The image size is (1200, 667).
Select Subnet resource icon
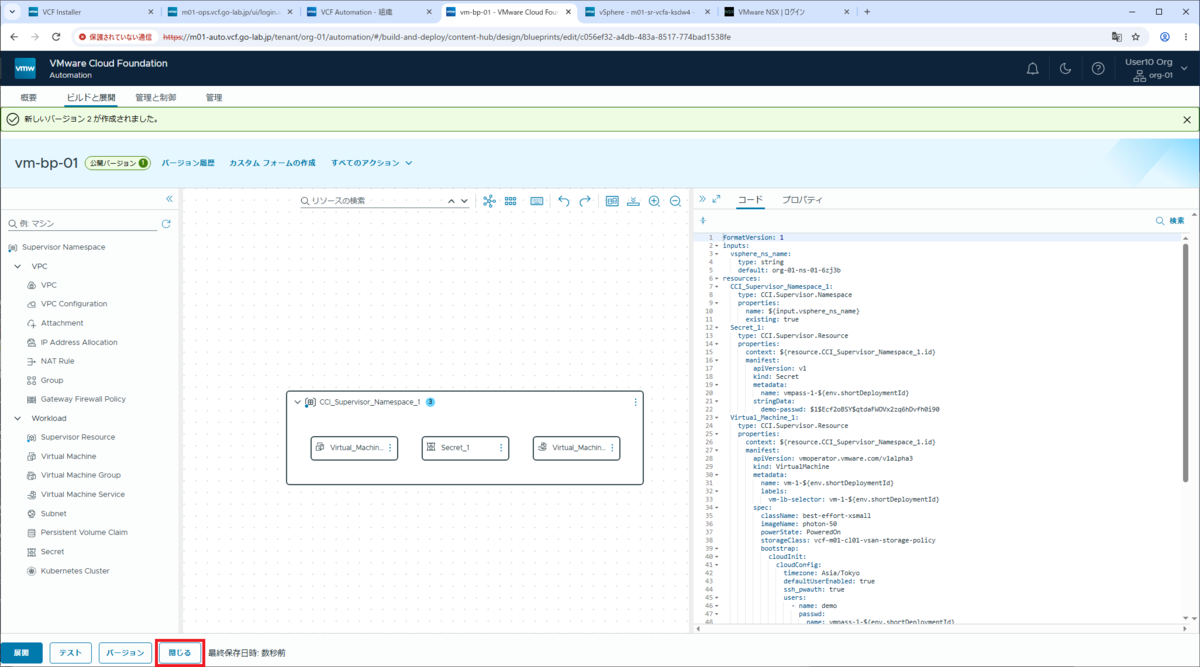[x=33, y=513]
